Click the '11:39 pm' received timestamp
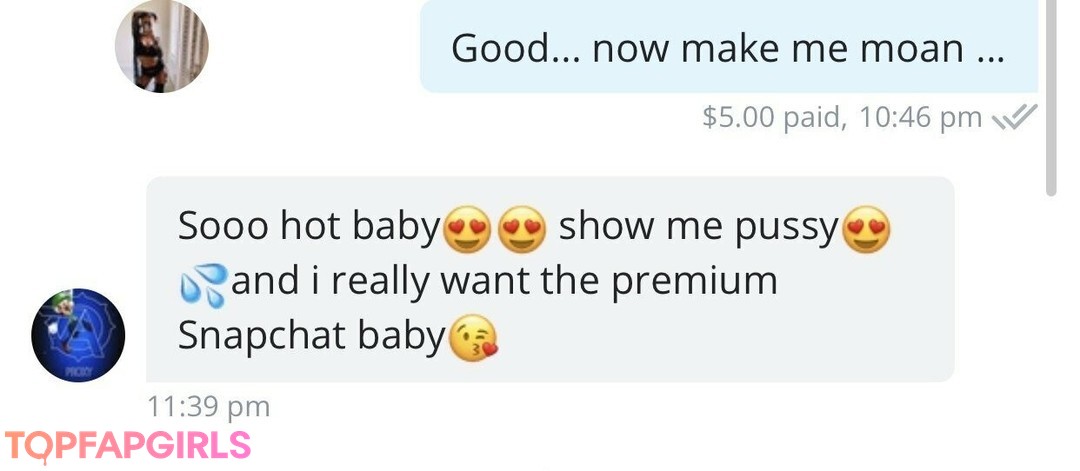The image size is (1080, 471). tap(209, 406)
